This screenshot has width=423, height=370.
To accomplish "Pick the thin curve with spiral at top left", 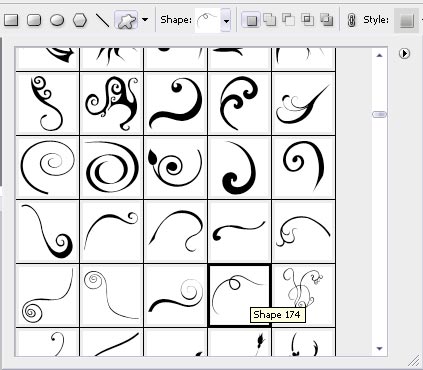I will (x=111, y=295).
